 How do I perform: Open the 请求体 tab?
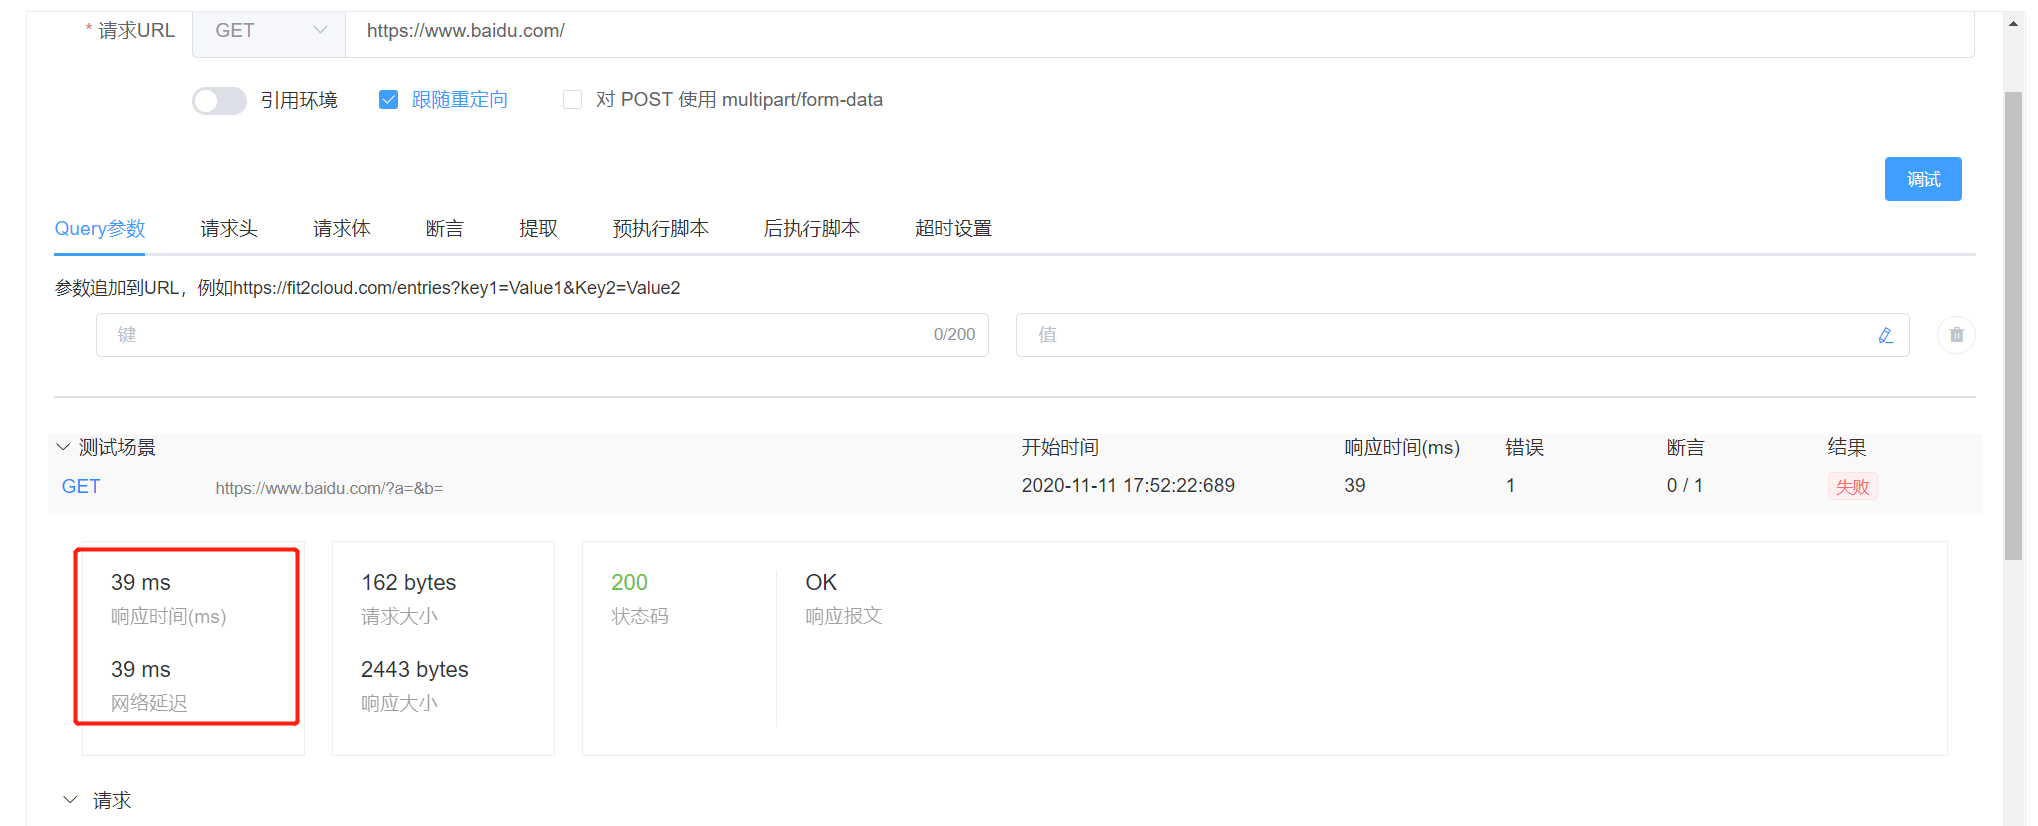pyautogui.click(x=342, y=229)
